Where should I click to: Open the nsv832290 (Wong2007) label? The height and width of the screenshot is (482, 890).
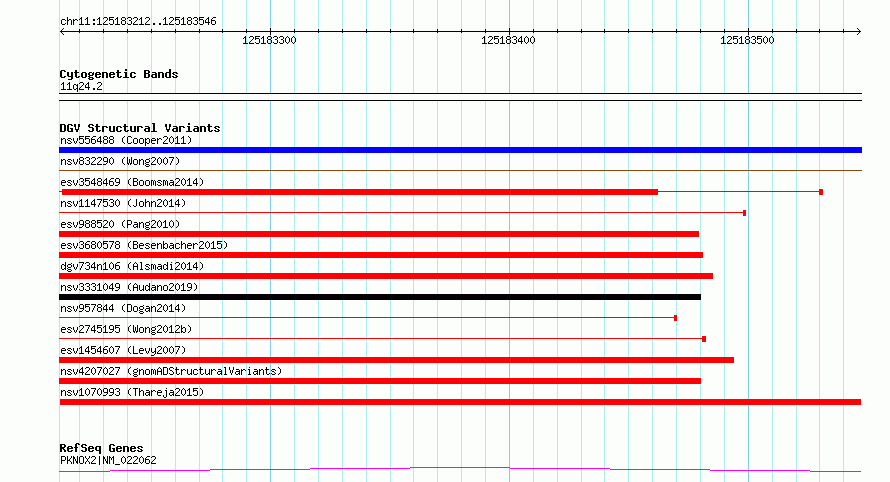click(120, 161)
